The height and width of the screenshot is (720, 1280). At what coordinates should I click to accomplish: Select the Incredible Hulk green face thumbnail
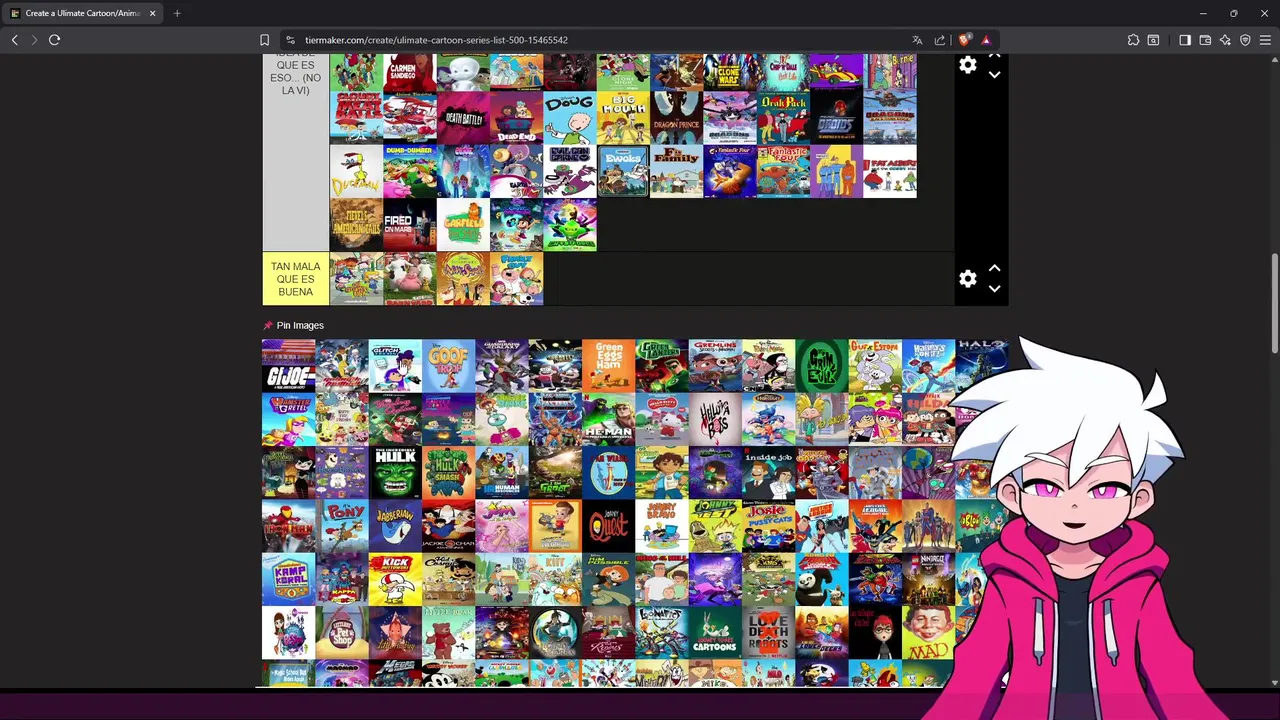click(x=395, y=472)
